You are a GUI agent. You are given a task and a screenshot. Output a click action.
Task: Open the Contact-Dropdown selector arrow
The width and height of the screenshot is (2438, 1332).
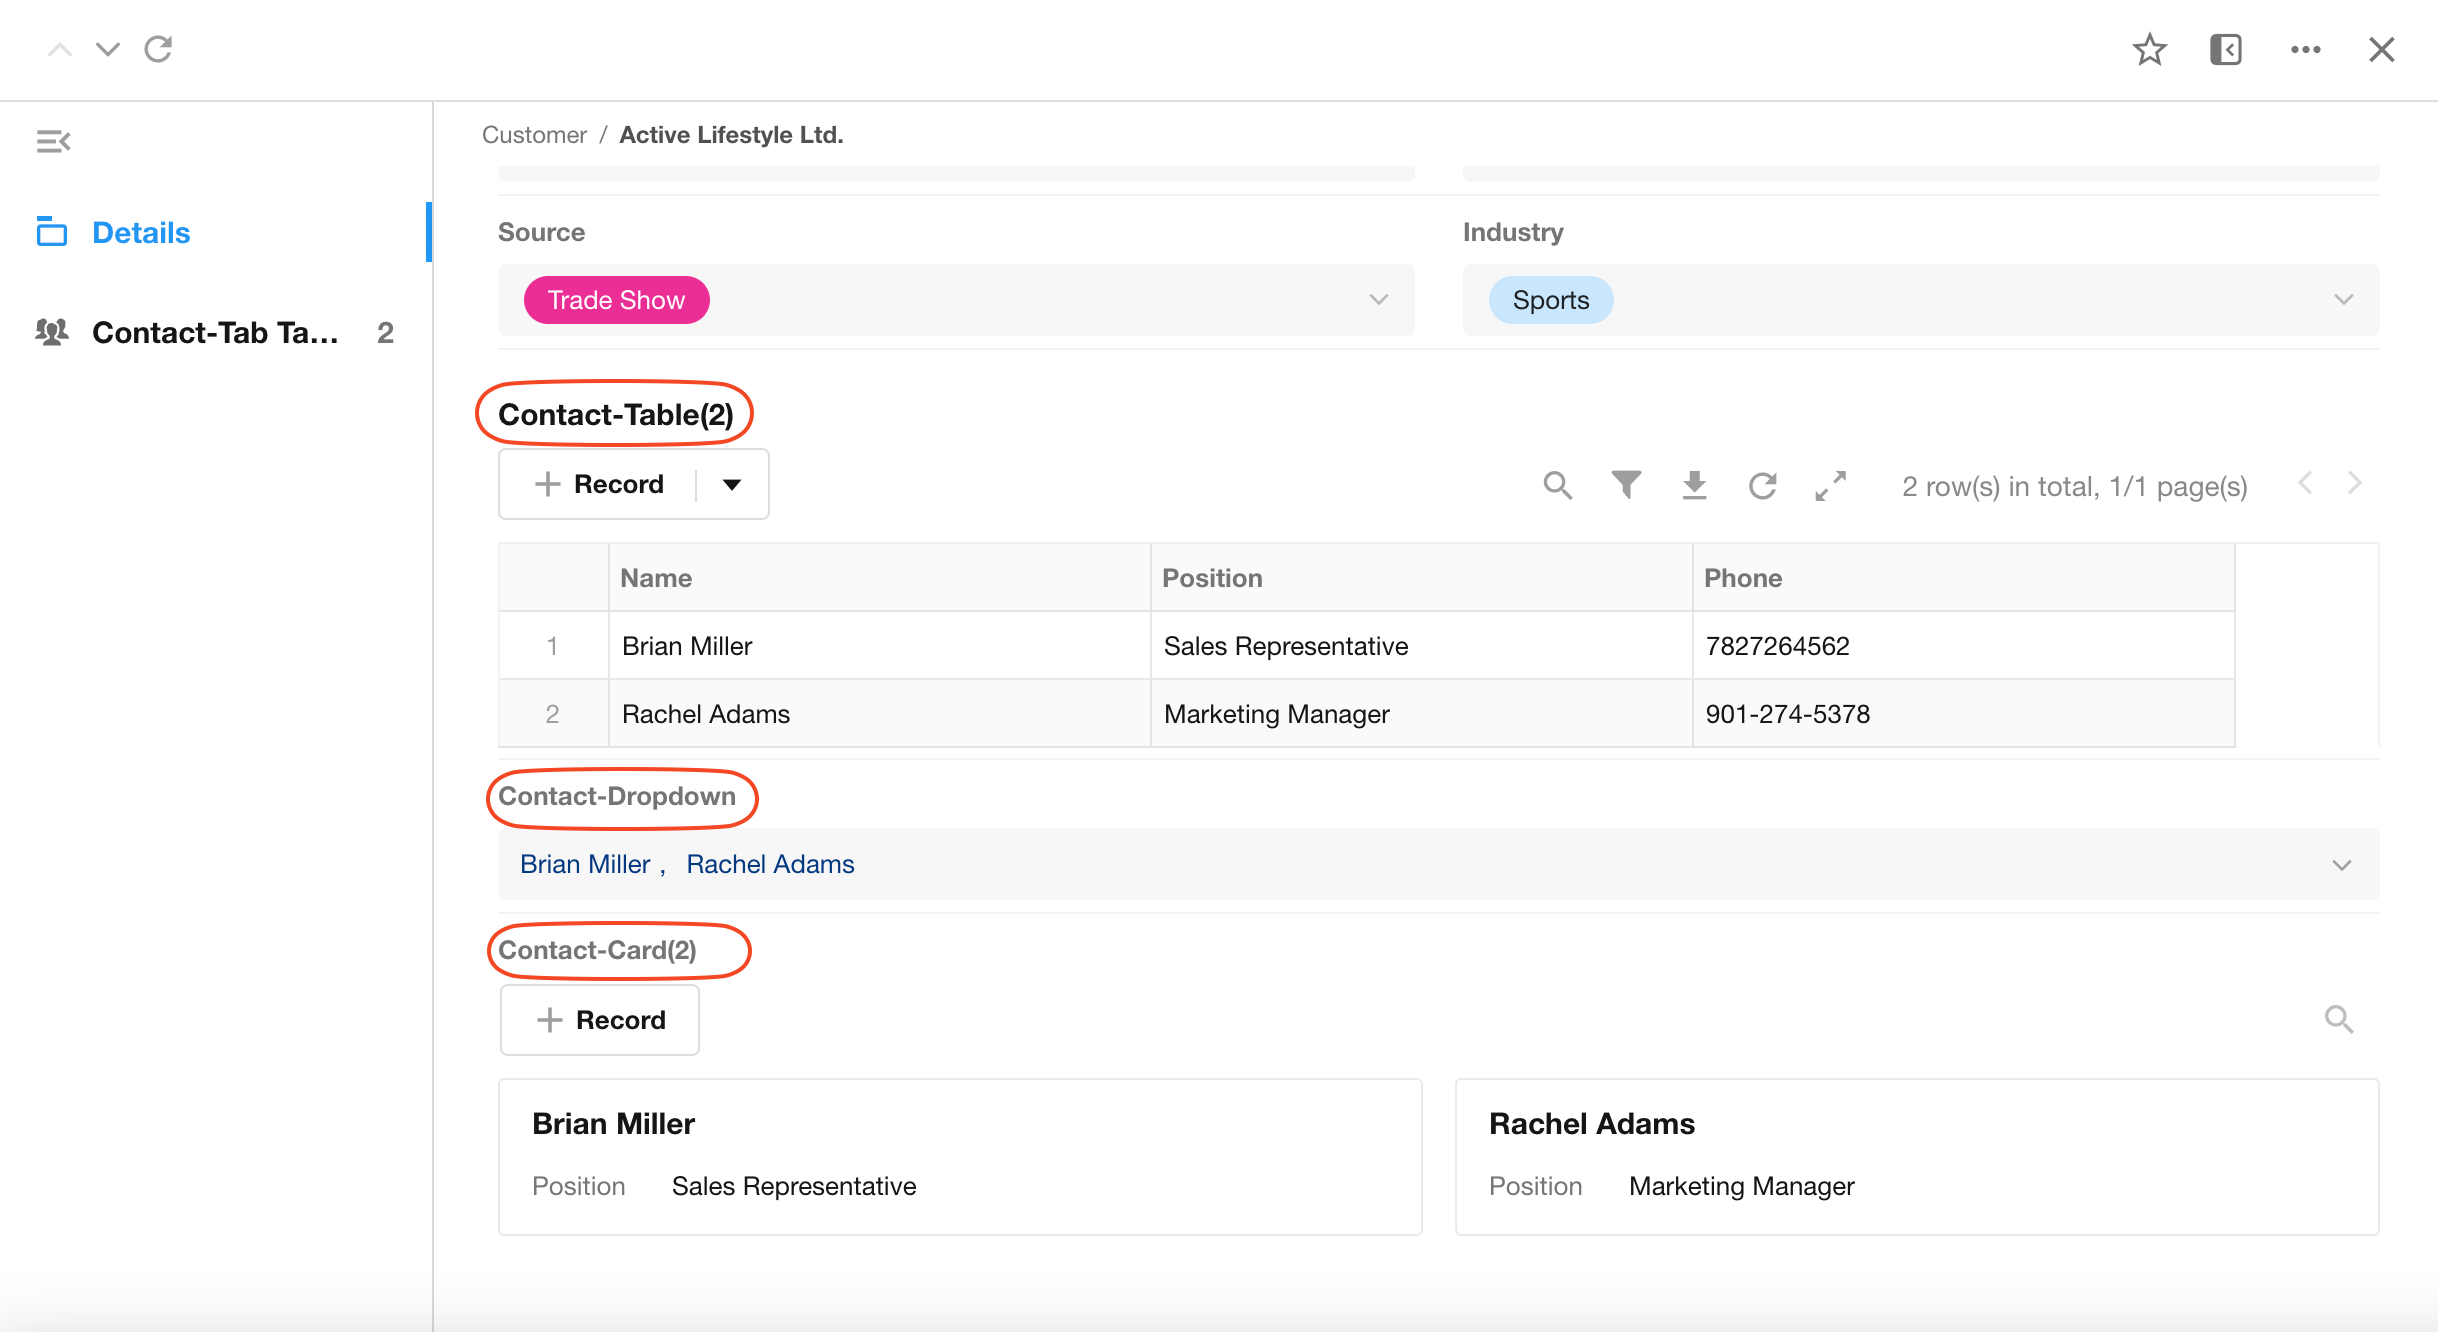coord(2341,865)
